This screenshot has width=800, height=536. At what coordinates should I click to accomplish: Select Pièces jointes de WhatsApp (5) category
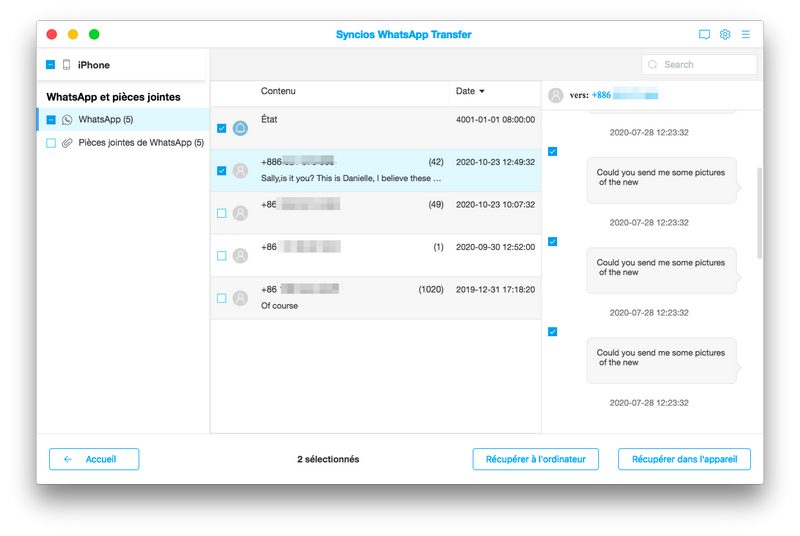pyautogui.click(x=123, y=143)
